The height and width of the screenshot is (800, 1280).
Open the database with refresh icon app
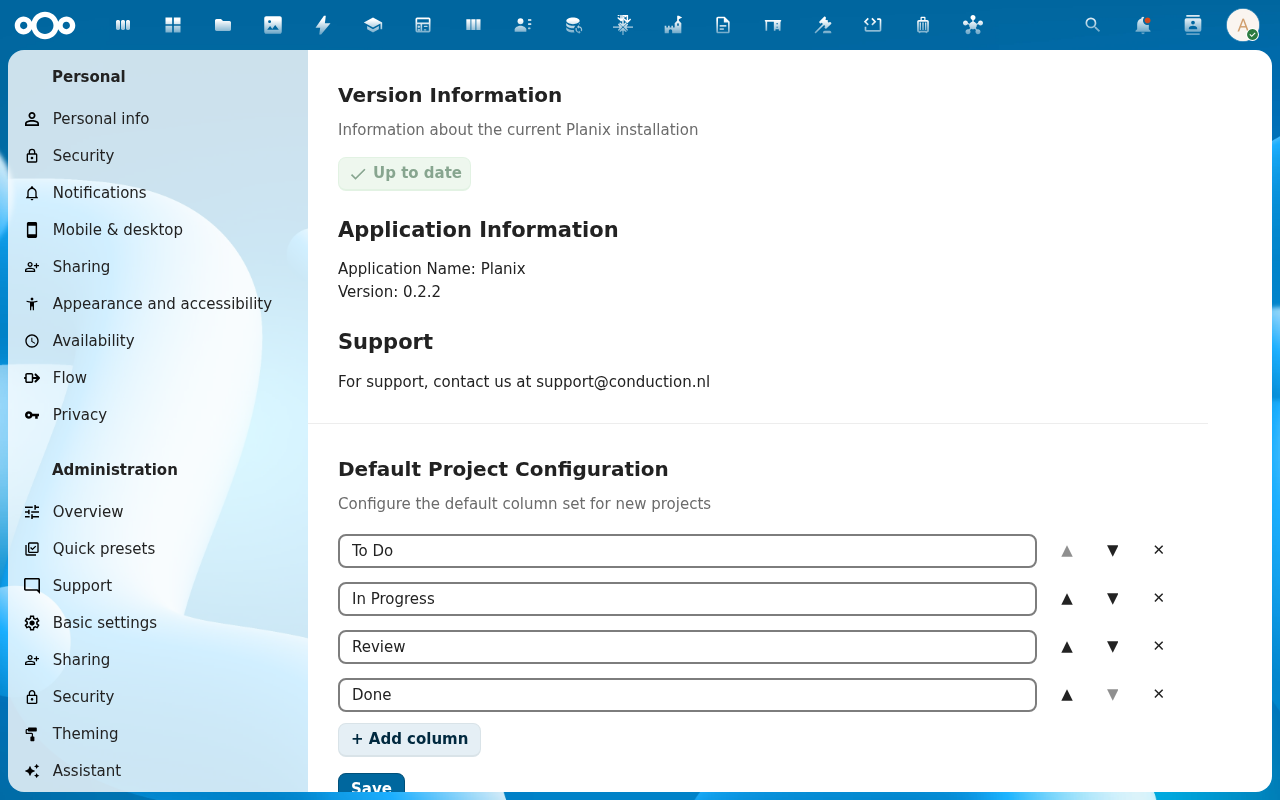tap(573, 25)
